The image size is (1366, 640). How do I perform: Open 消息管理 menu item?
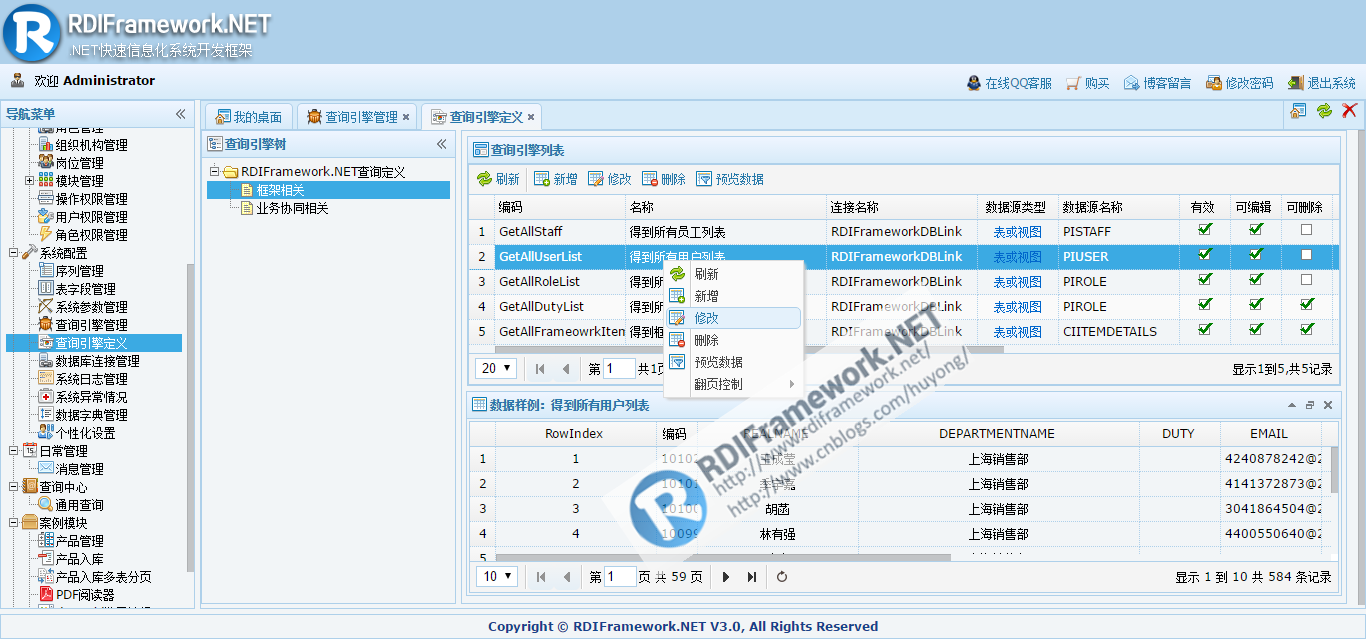[x=79, y=469]
